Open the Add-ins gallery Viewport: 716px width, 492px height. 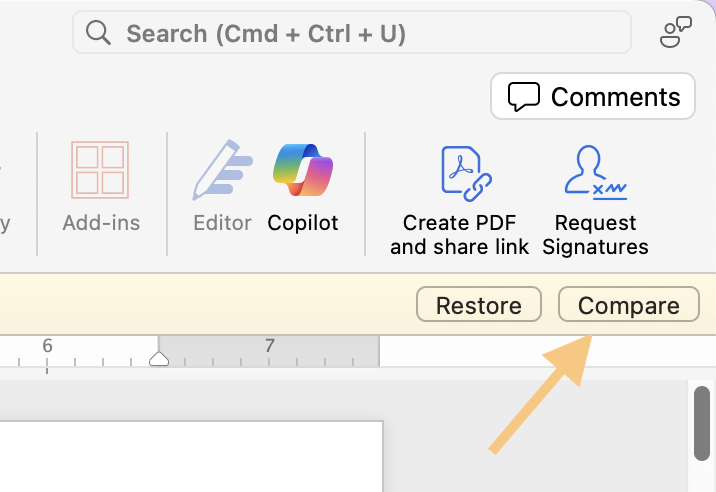point(100,188)
